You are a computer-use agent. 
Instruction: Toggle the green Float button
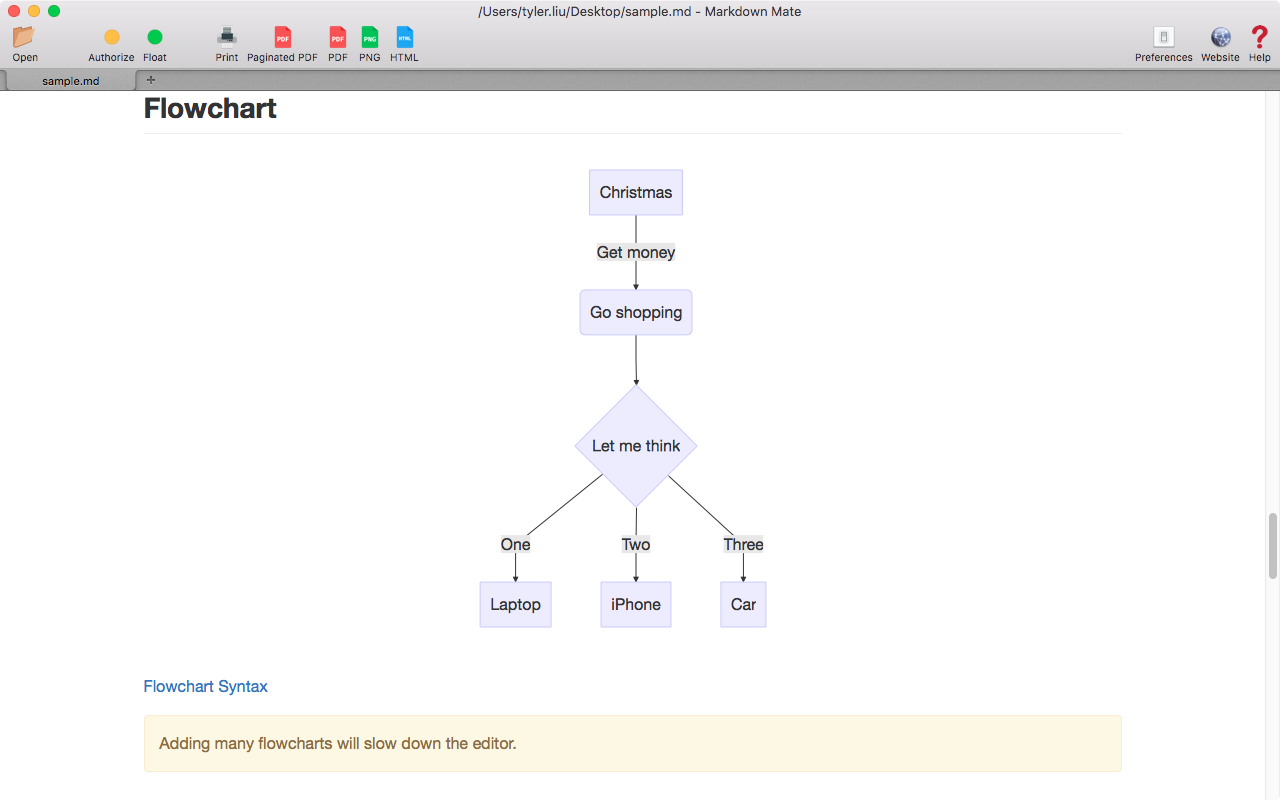pos(155,37)
